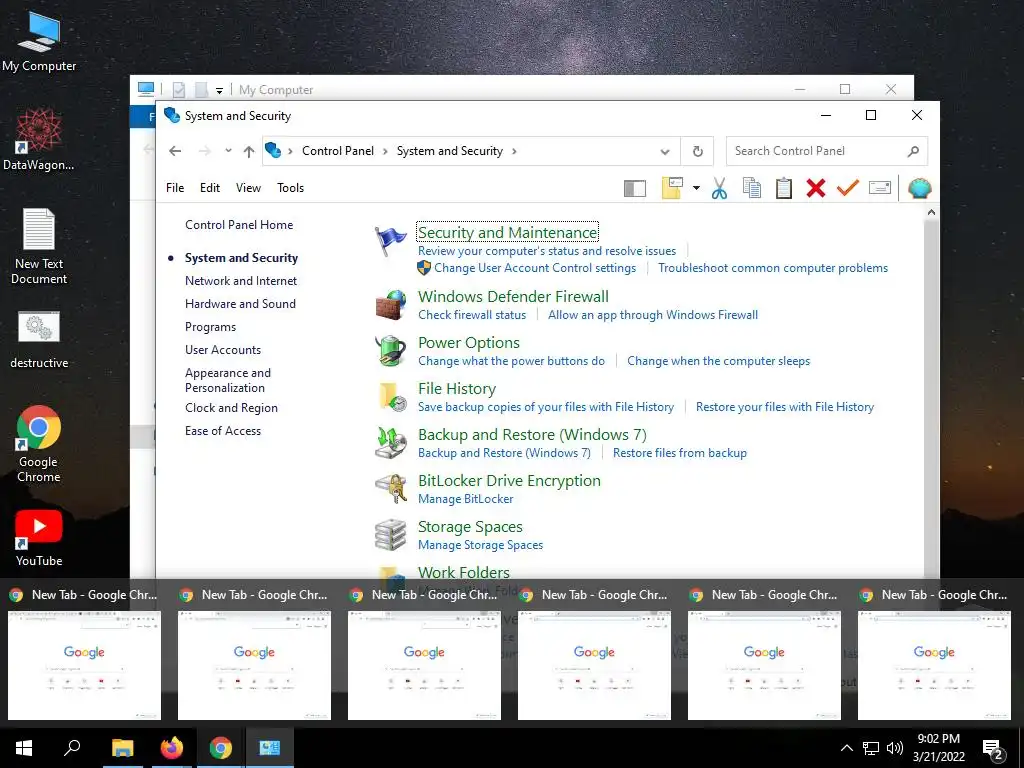Select the first New Tab Chrome thumbnail
This screenshot has width=1024, height=768.
[x=84, y=665]
